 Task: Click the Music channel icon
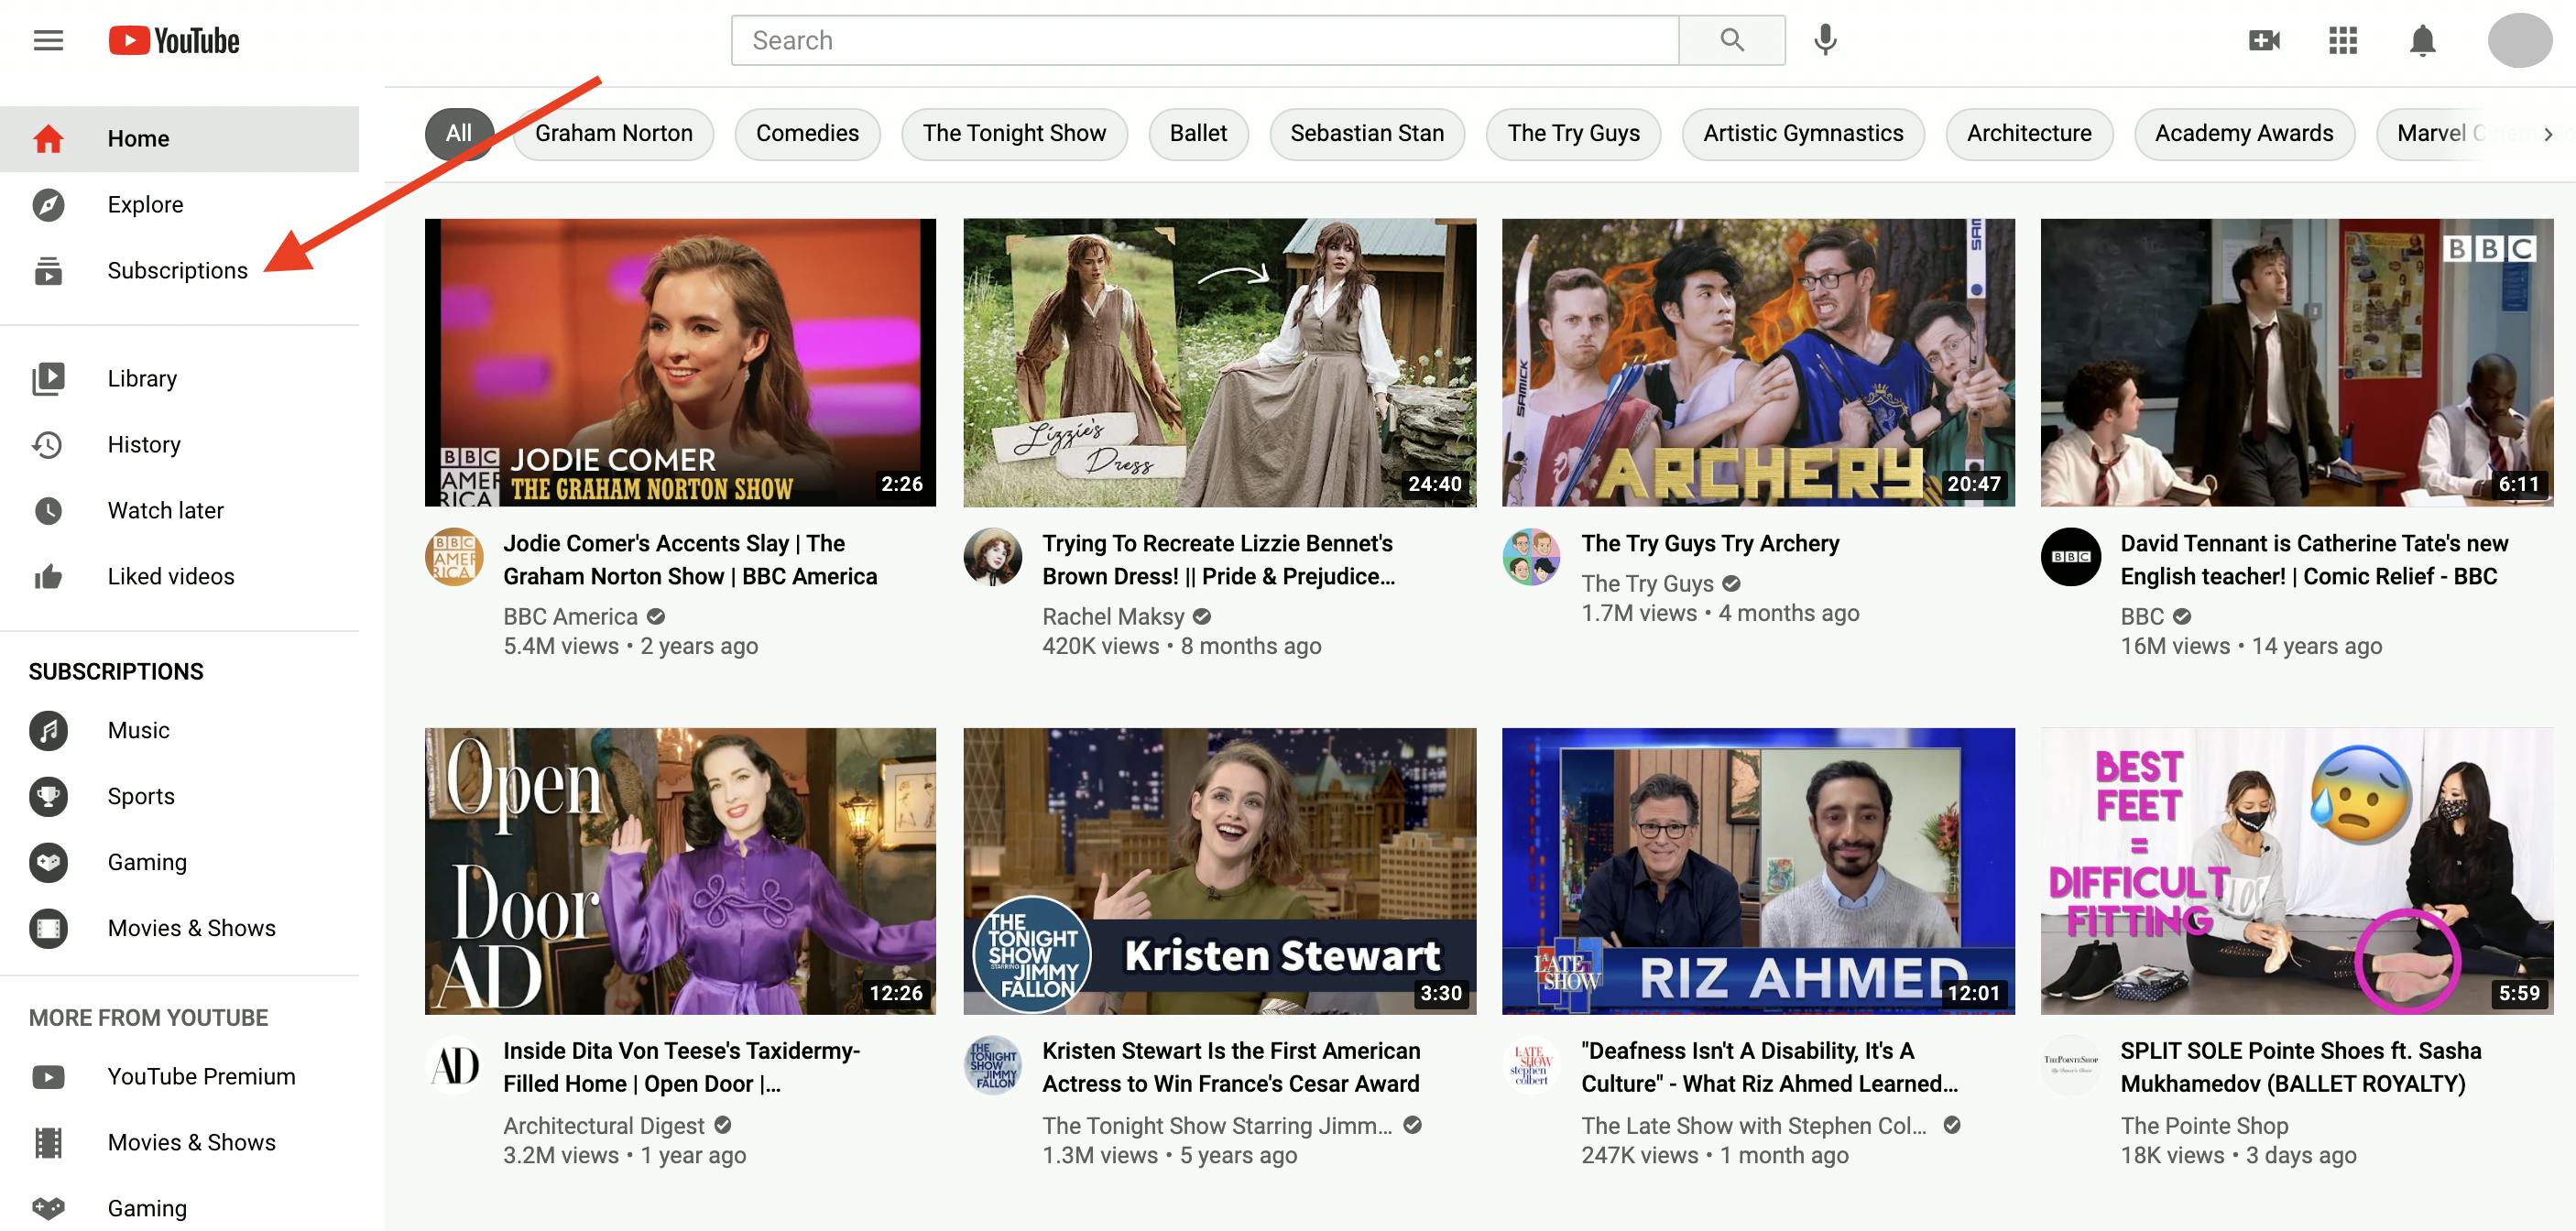48,730
